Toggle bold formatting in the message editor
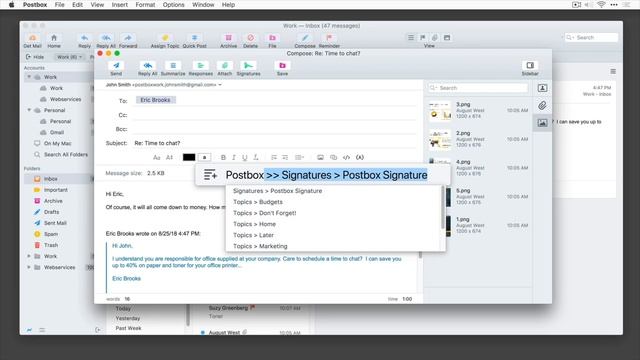This screenshot has width=640, height=360. click(223, 158)
